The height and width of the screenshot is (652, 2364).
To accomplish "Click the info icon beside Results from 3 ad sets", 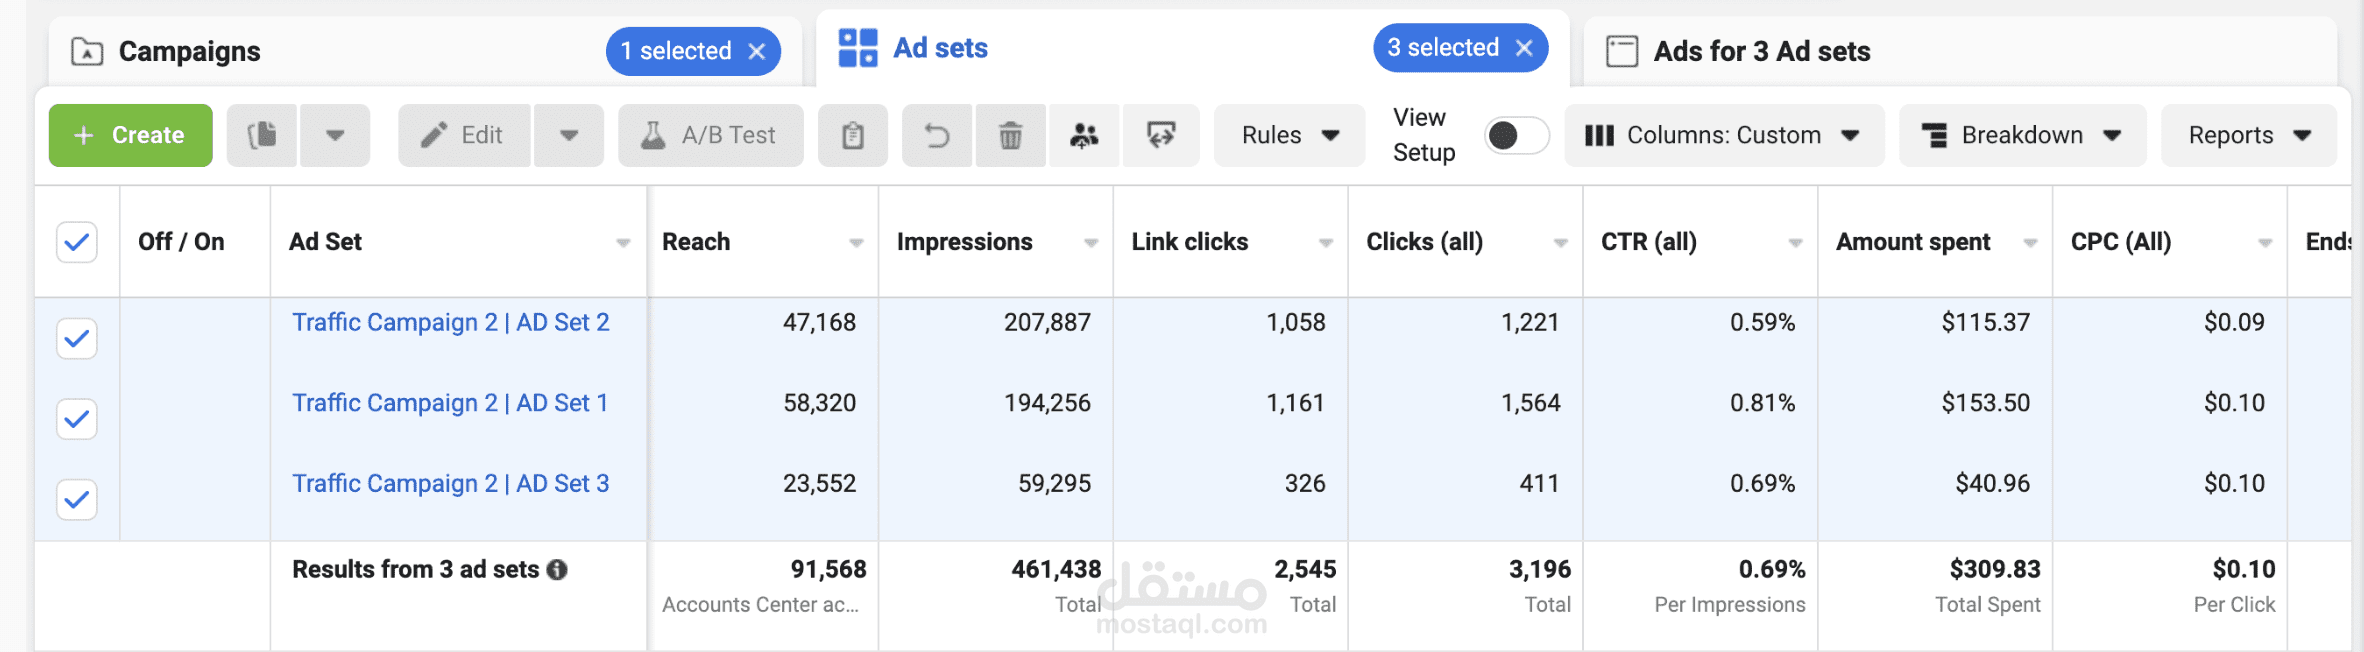I will point(557,570).
